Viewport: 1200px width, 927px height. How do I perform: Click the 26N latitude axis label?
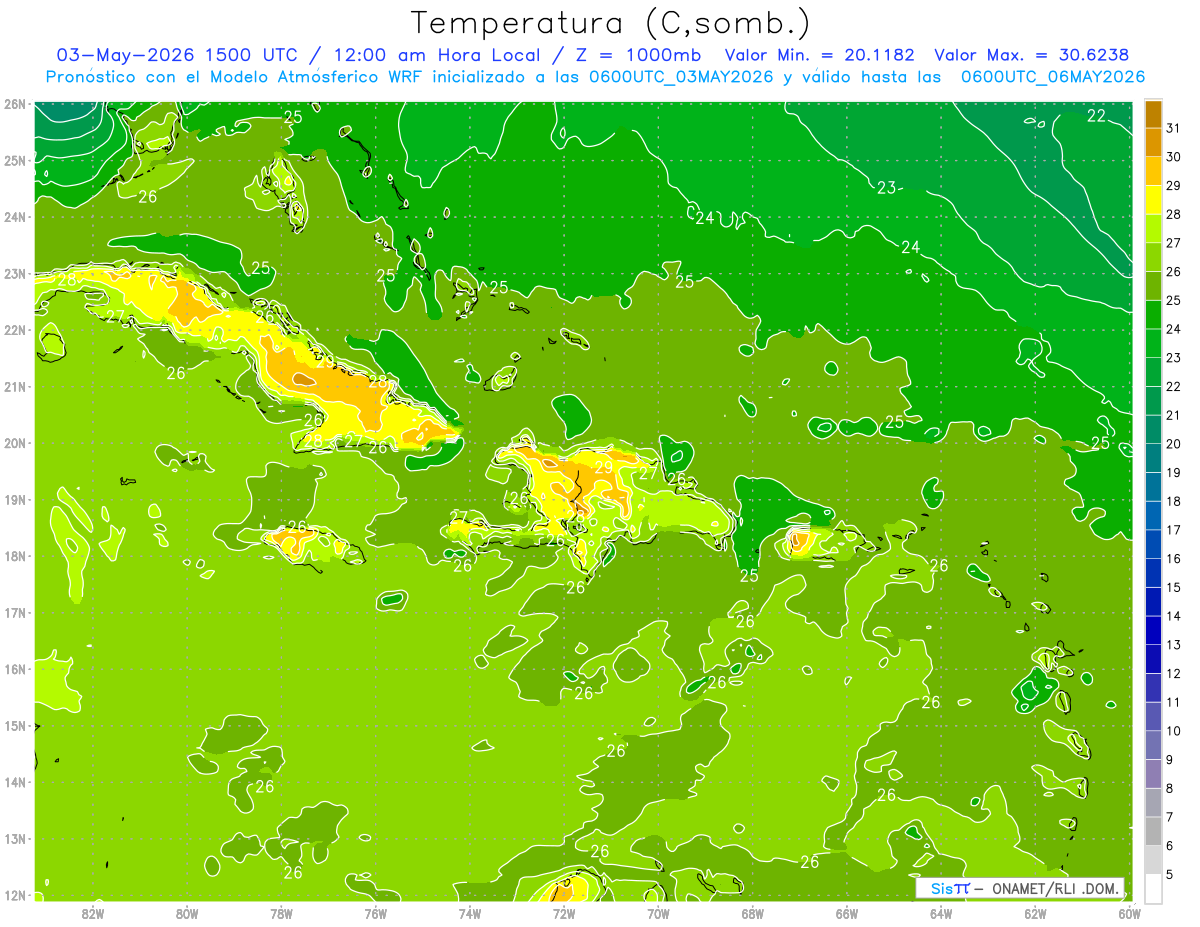coord(14,104)
